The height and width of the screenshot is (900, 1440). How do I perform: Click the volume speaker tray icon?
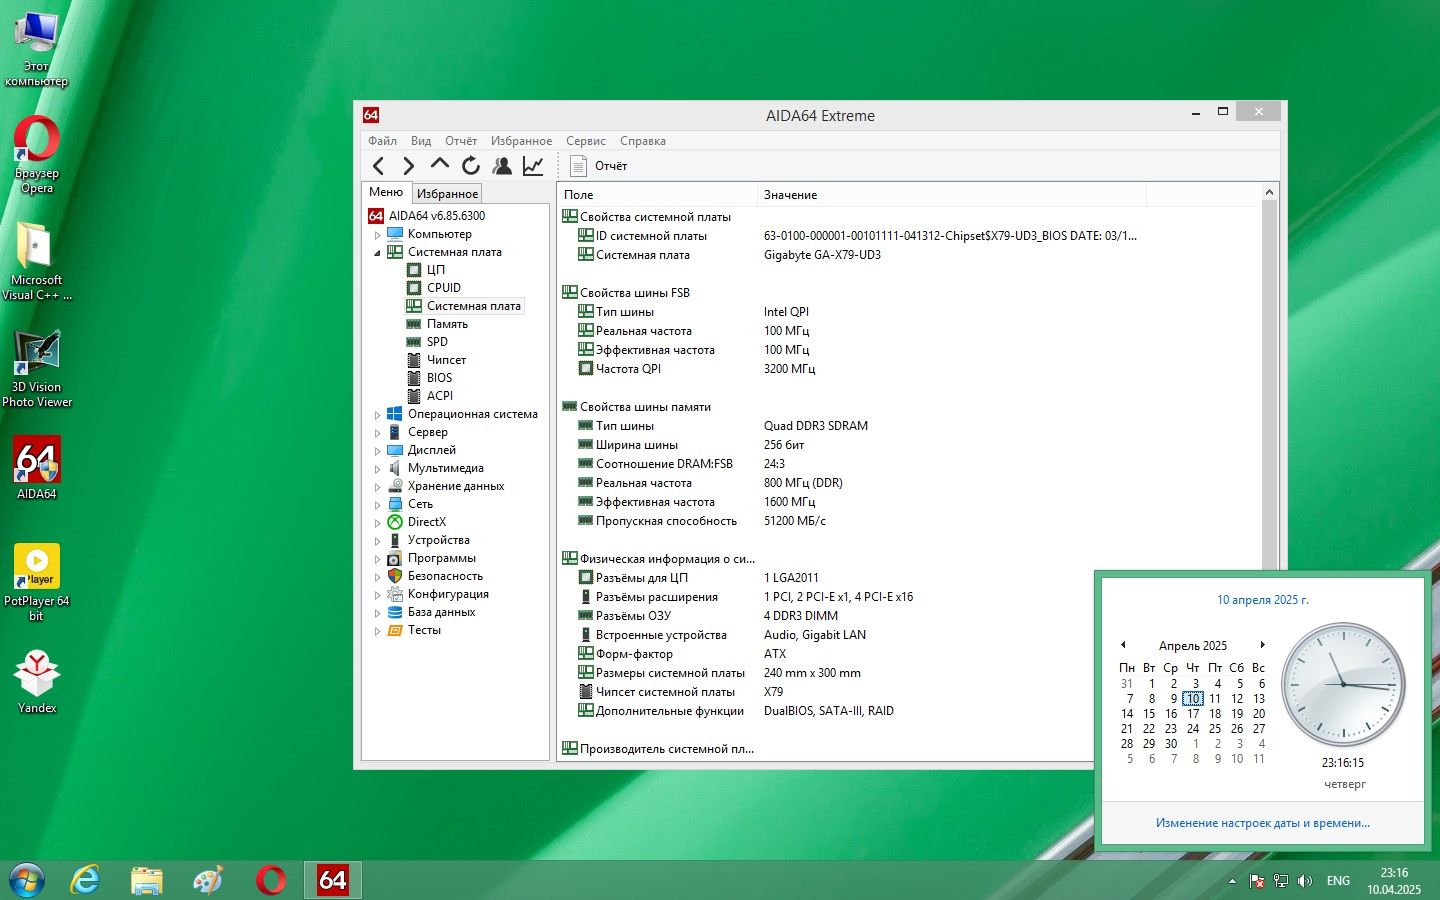1304,881
